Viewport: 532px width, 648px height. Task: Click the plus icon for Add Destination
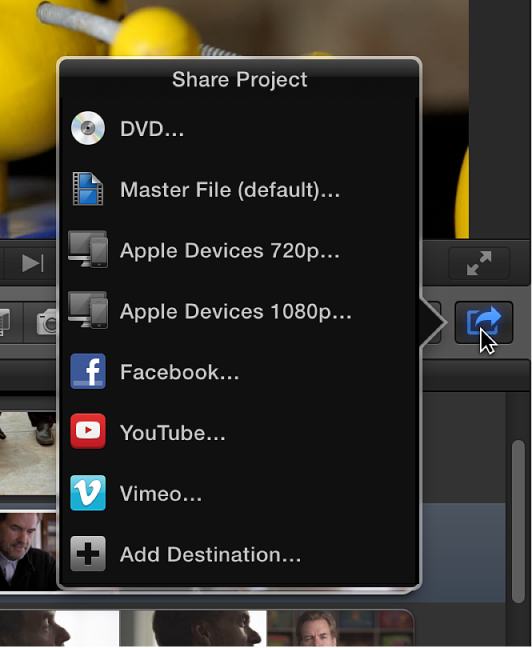point(88,553)
